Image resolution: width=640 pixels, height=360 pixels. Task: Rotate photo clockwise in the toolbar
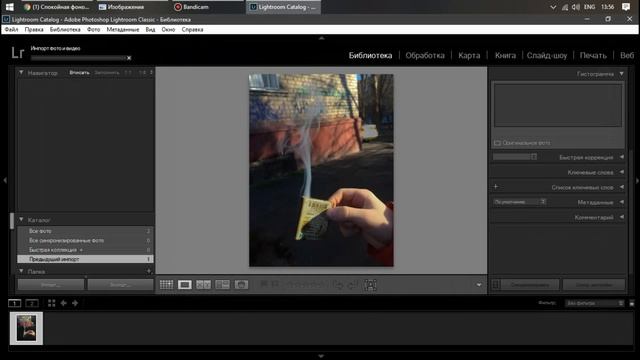pos(352,285)
